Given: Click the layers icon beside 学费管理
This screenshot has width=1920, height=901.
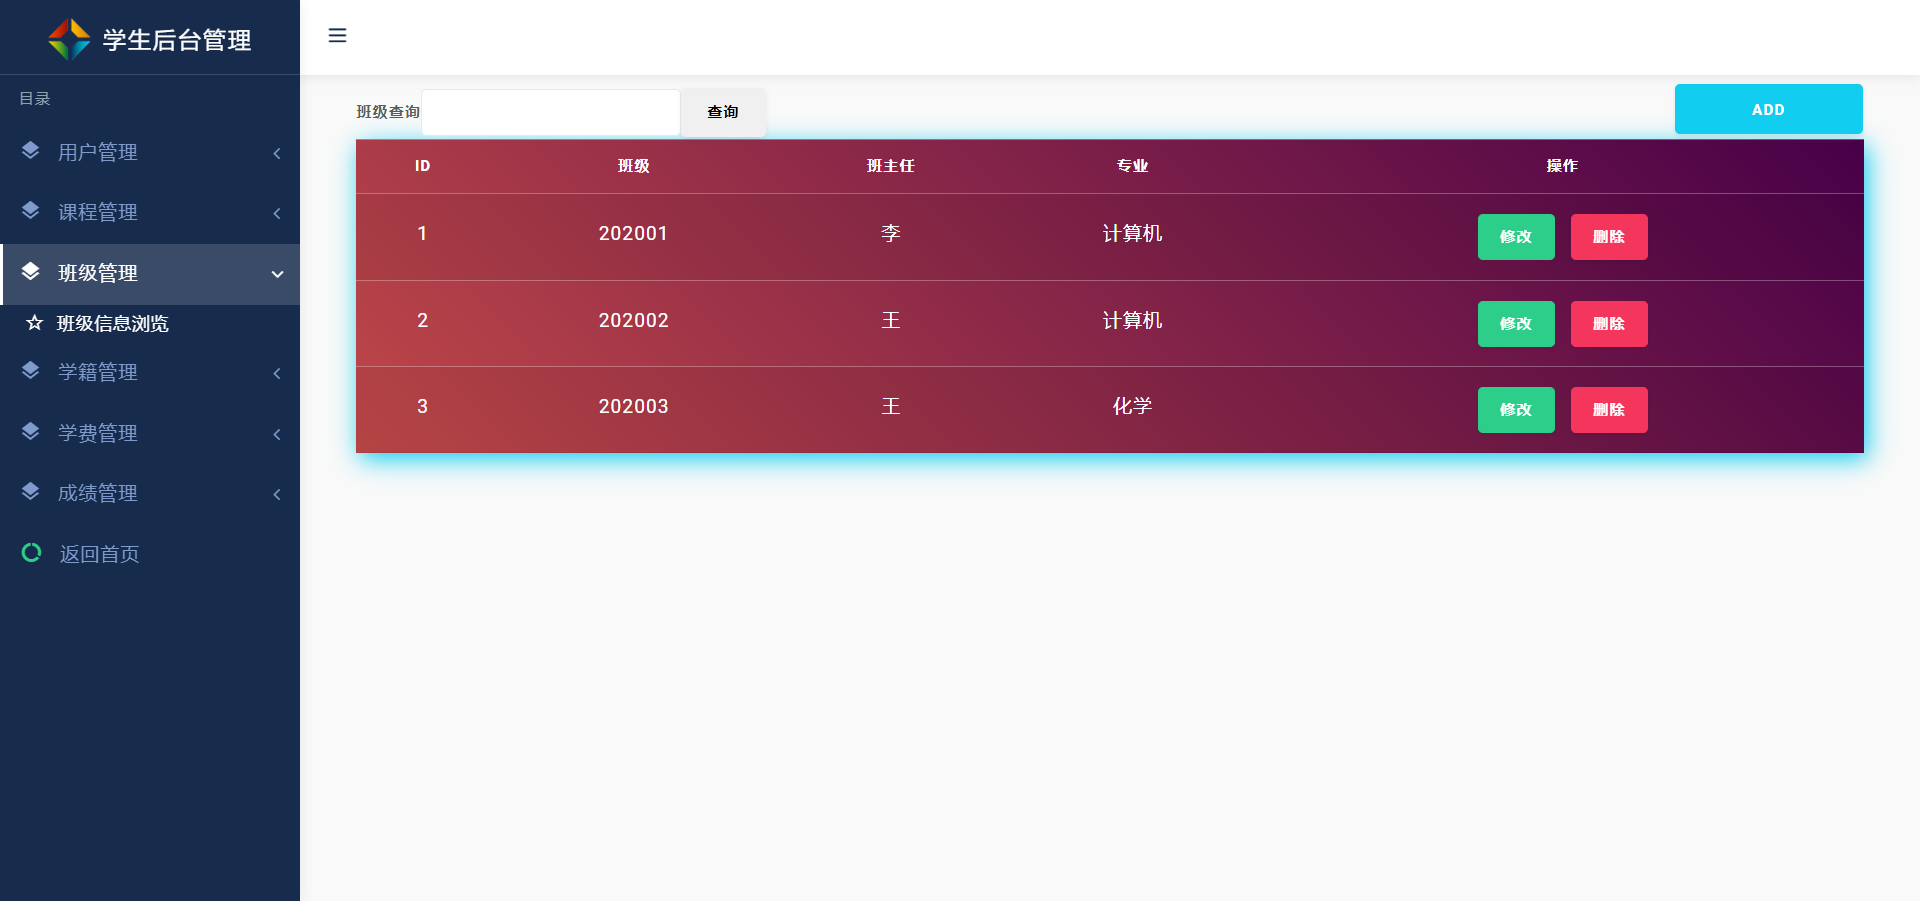Looking at the screenshot, I should tap(31, 432).
